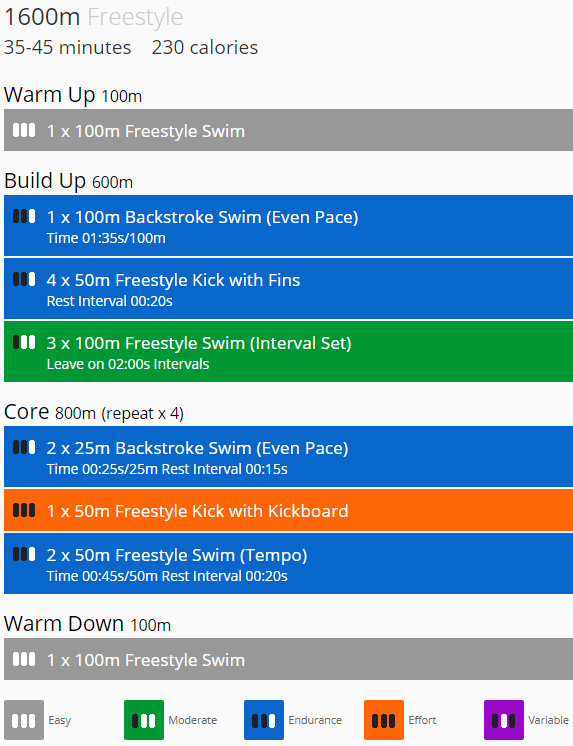The image size is (573, 746).
Task: Click intensity icon on orange Kickboard row
Action: click(x=24, y=510)
